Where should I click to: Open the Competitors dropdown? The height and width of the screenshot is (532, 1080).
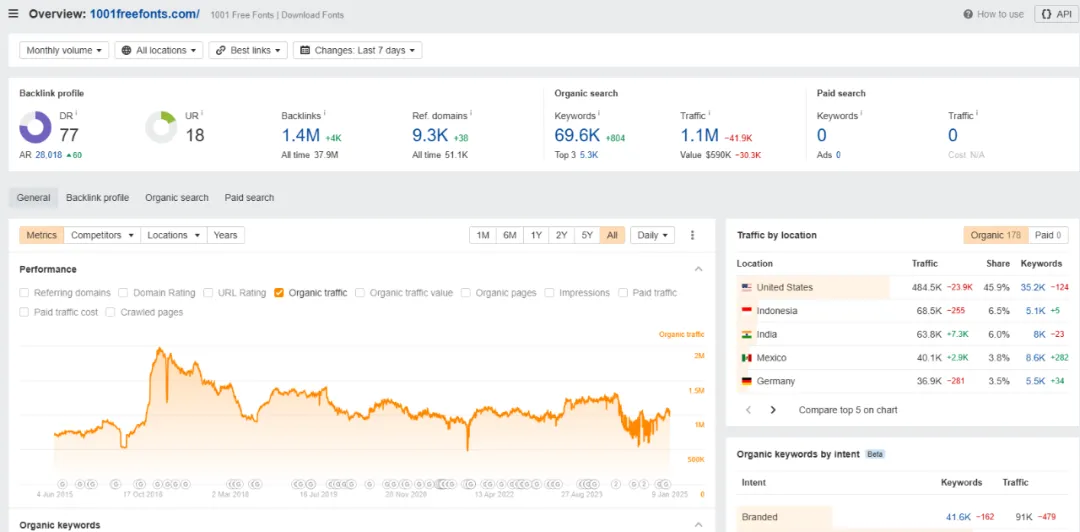pos(102,235)
